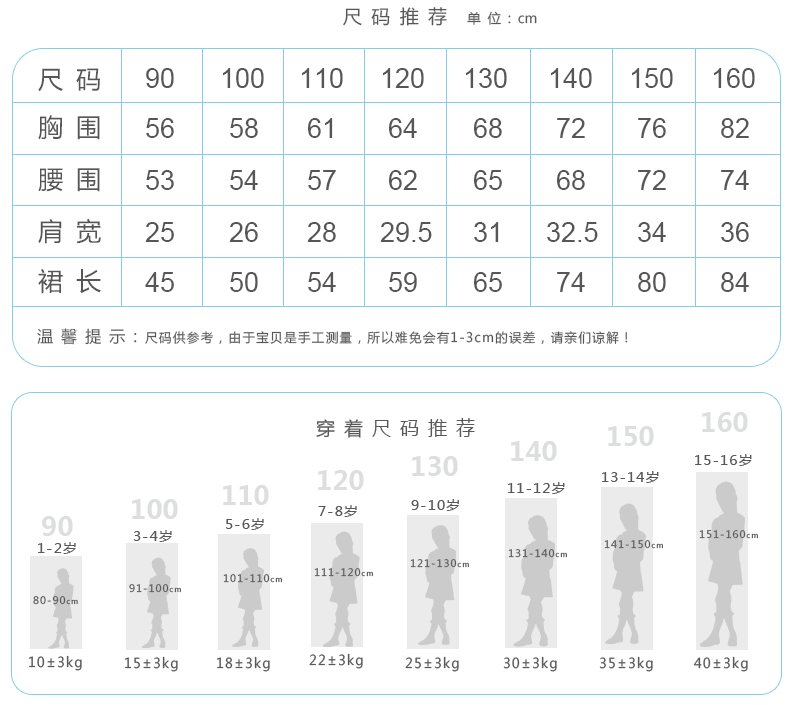Click the 穿着尺码推荐 section heading
The image size is (790, 705).
[395, 429]
